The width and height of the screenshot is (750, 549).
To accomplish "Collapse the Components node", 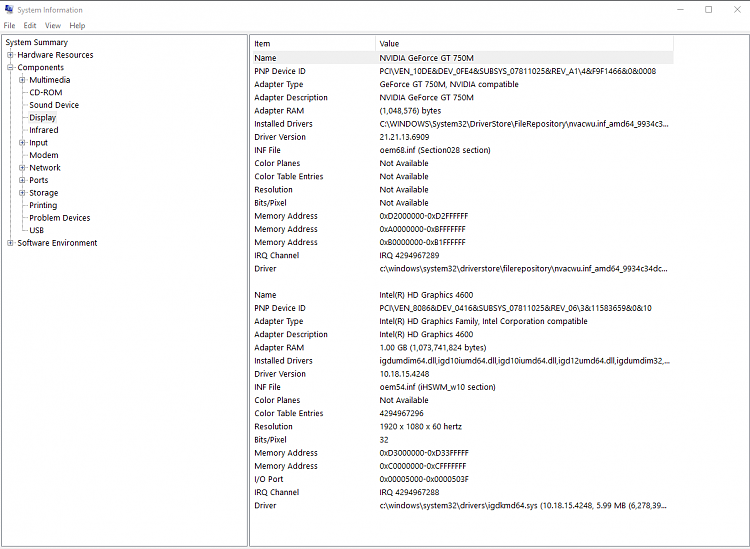I will pos(10,67).
